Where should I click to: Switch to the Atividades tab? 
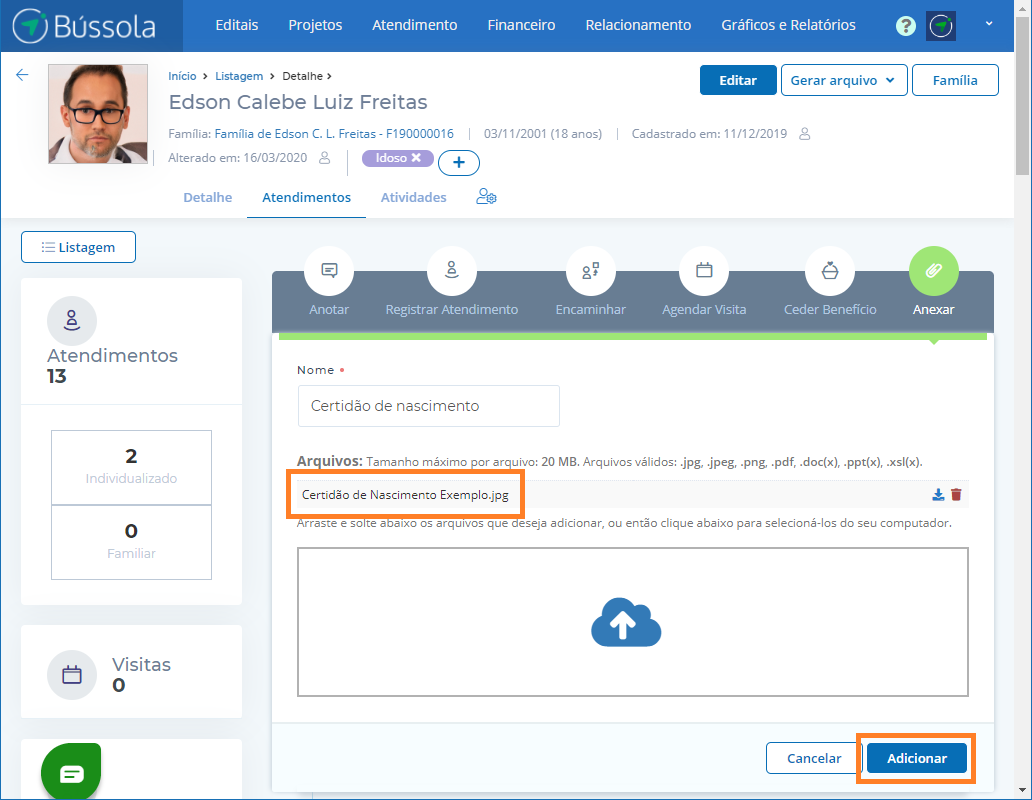[413, 197]
